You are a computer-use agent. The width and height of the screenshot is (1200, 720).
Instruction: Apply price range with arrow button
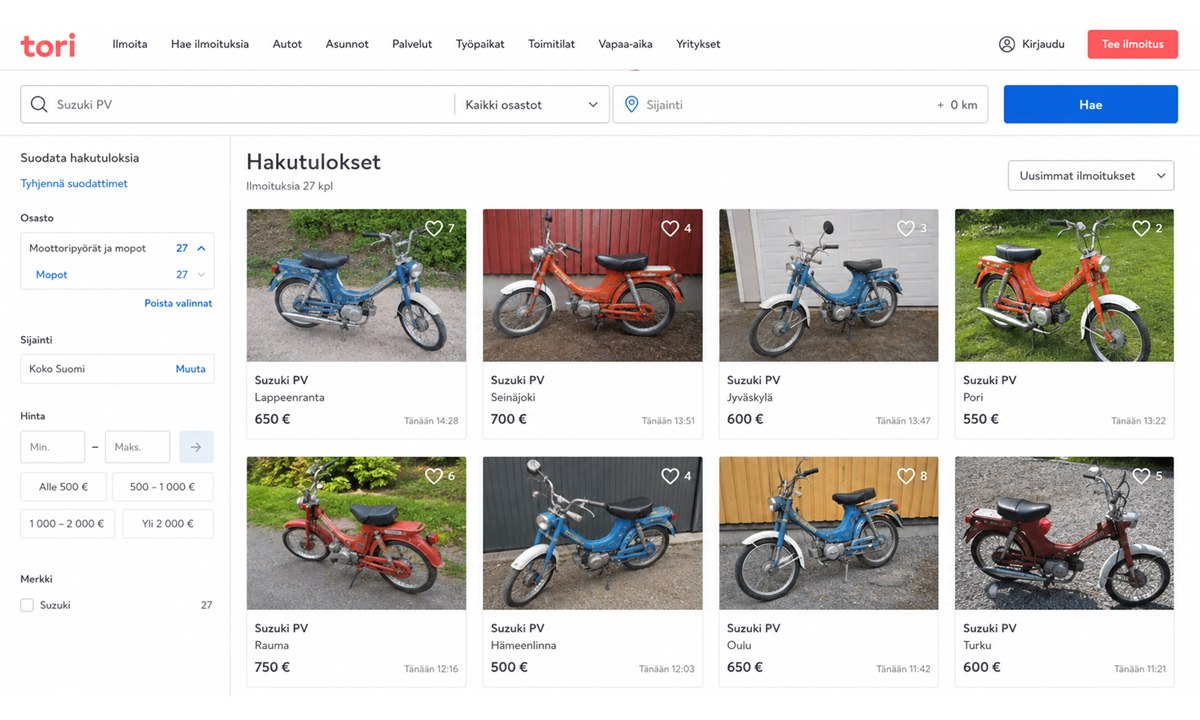point(197,447)
